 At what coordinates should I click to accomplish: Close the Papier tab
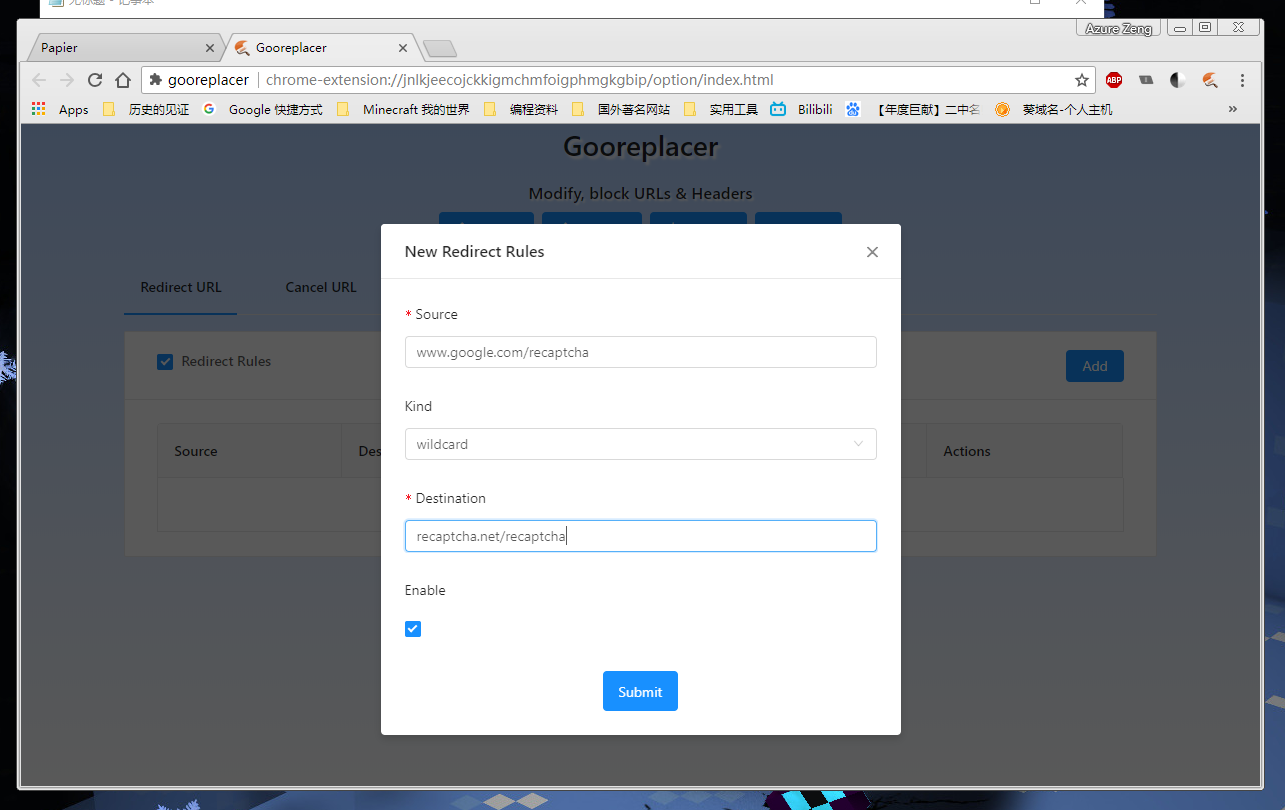click(x=210, y=47)
